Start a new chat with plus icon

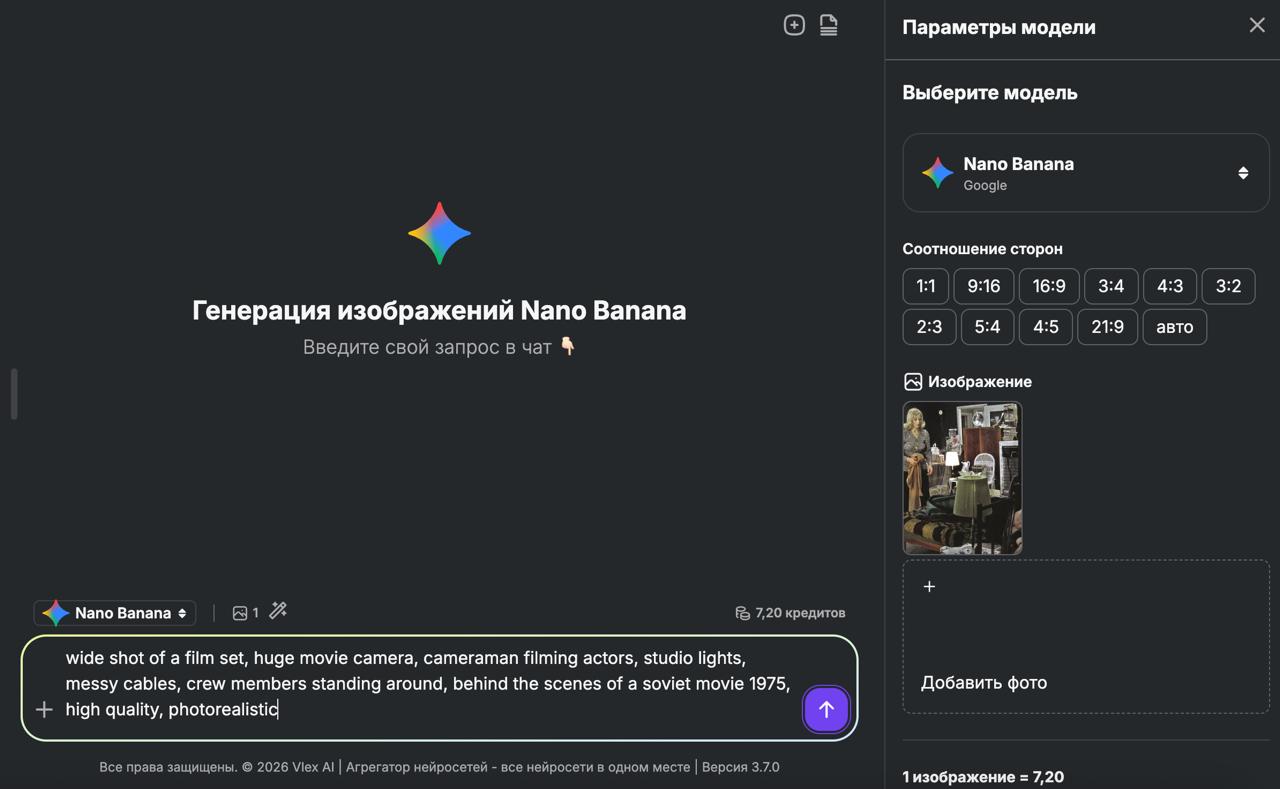click(794, 25)
